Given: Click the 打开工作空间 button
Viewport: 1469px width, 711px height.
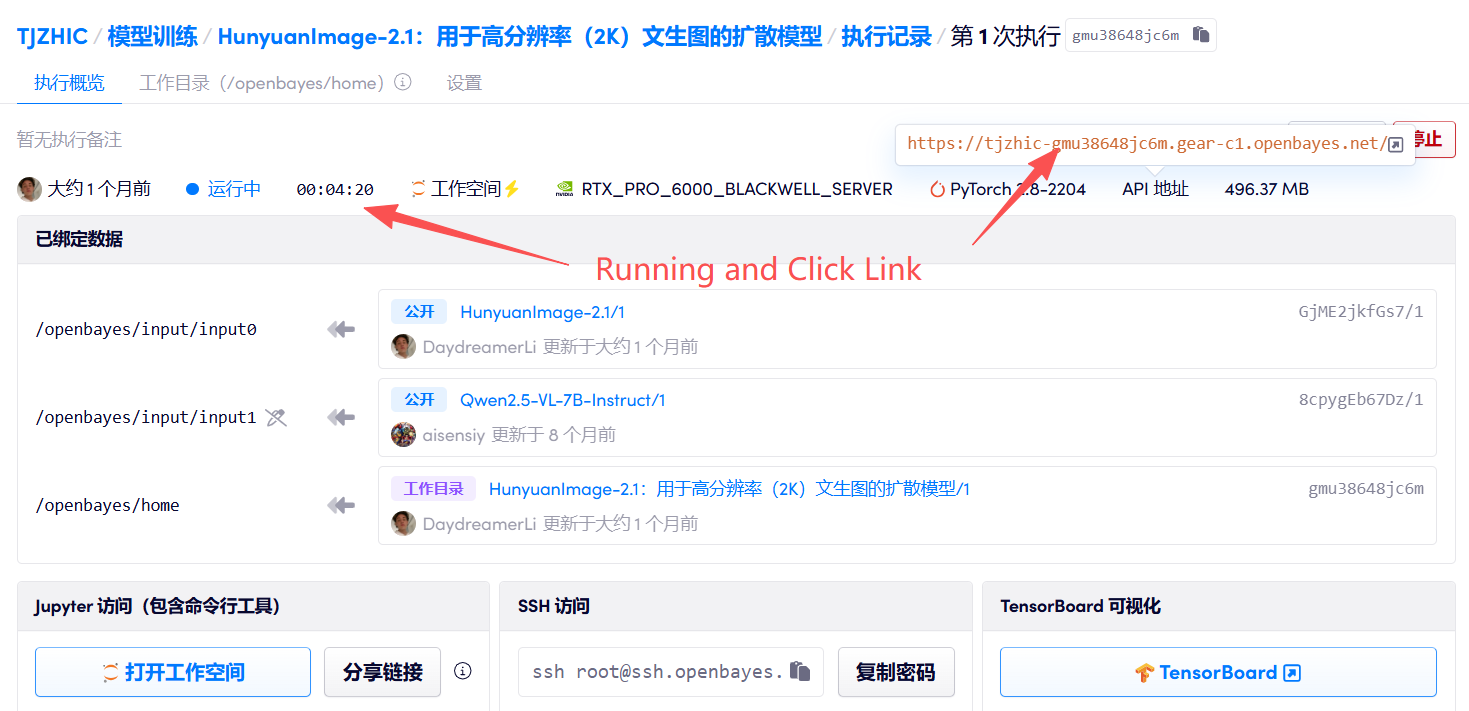Looking at the screenshot, I should coord(173,672).
